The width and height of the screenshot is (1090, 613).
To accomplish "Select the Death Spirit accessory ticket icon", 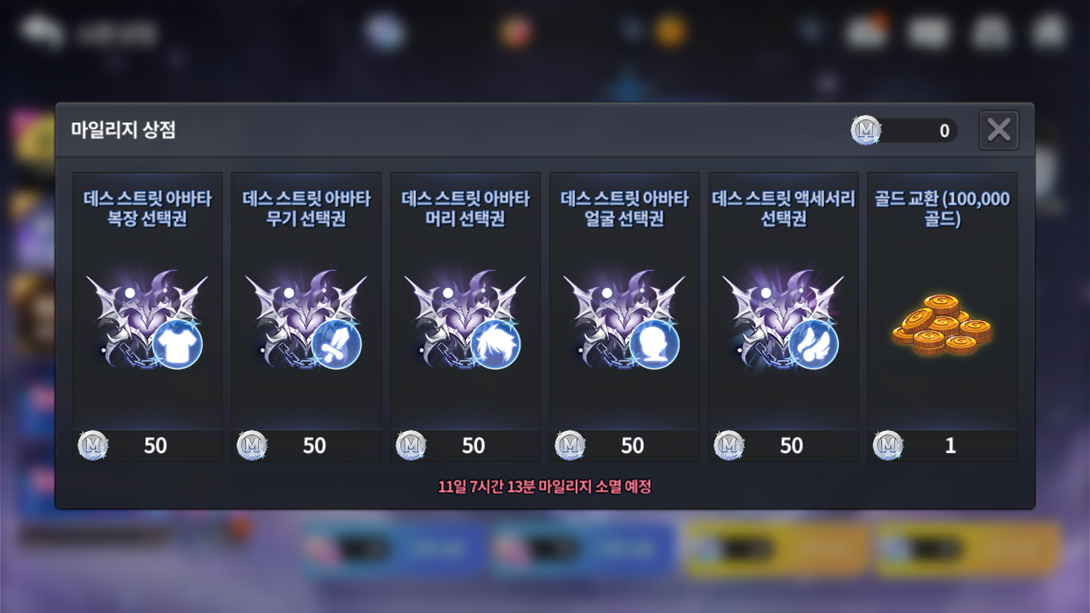I will [783, 319].
